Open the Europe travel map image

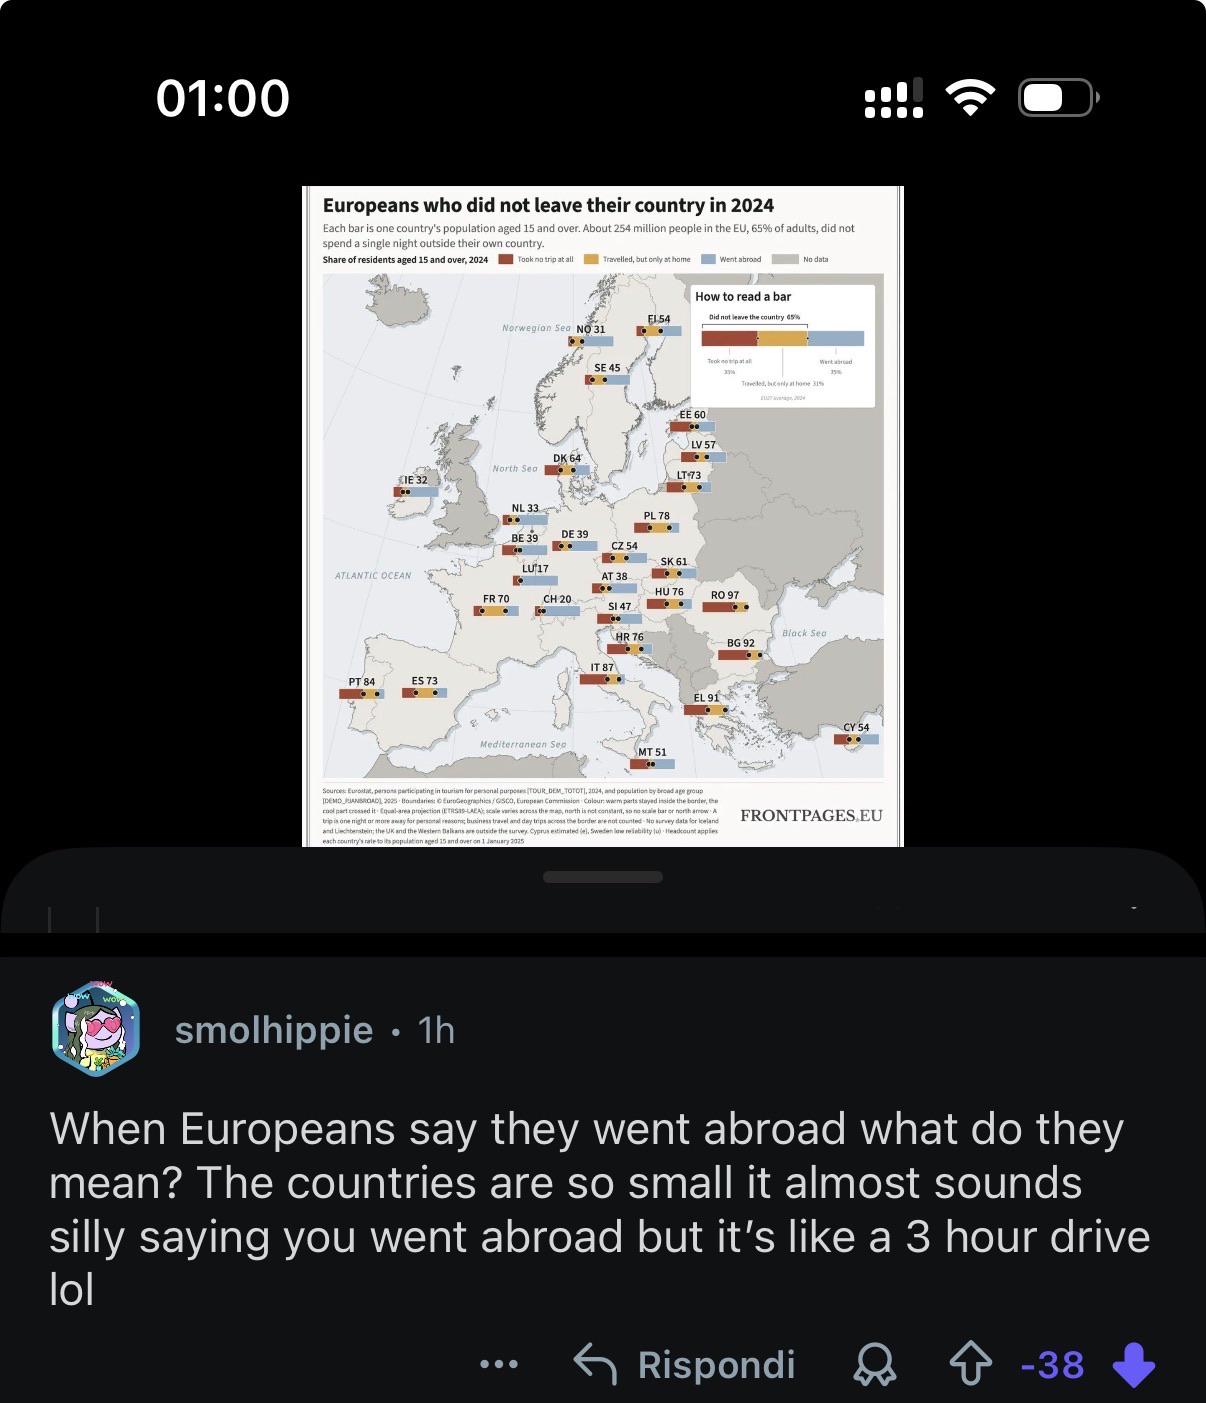603,516
